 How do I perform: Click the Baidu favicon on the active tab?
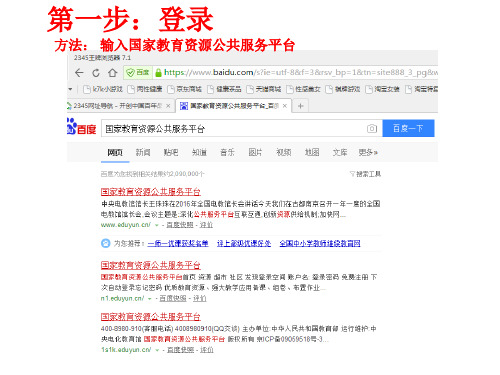coord(184,106)
